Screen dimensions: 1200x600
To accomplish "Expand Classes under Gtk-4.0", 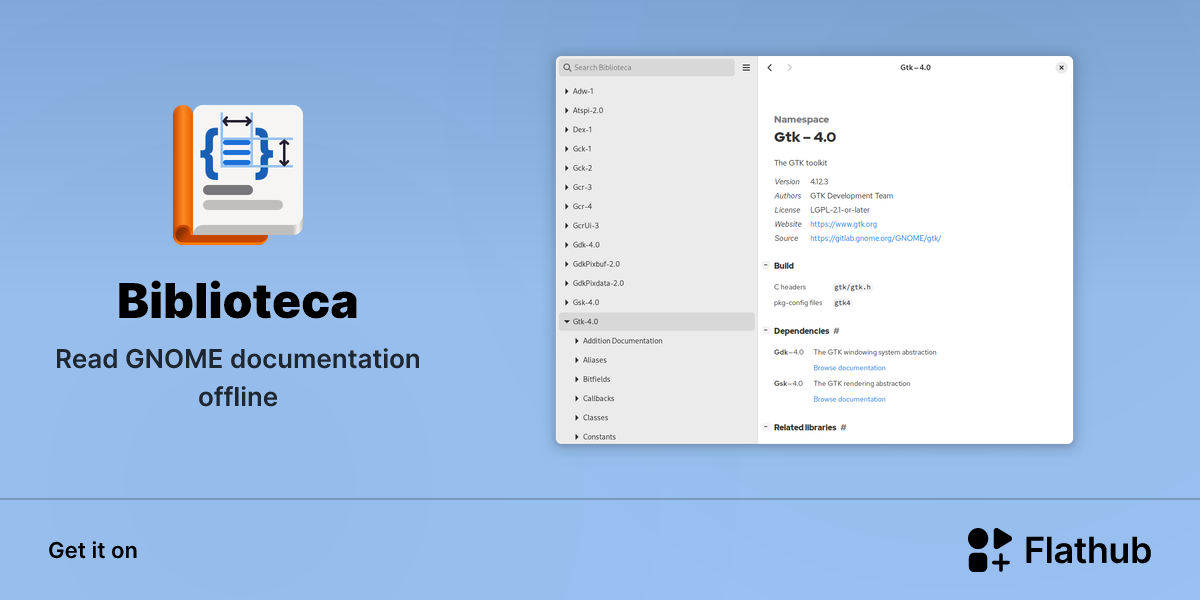I will [x=577, y=418].
